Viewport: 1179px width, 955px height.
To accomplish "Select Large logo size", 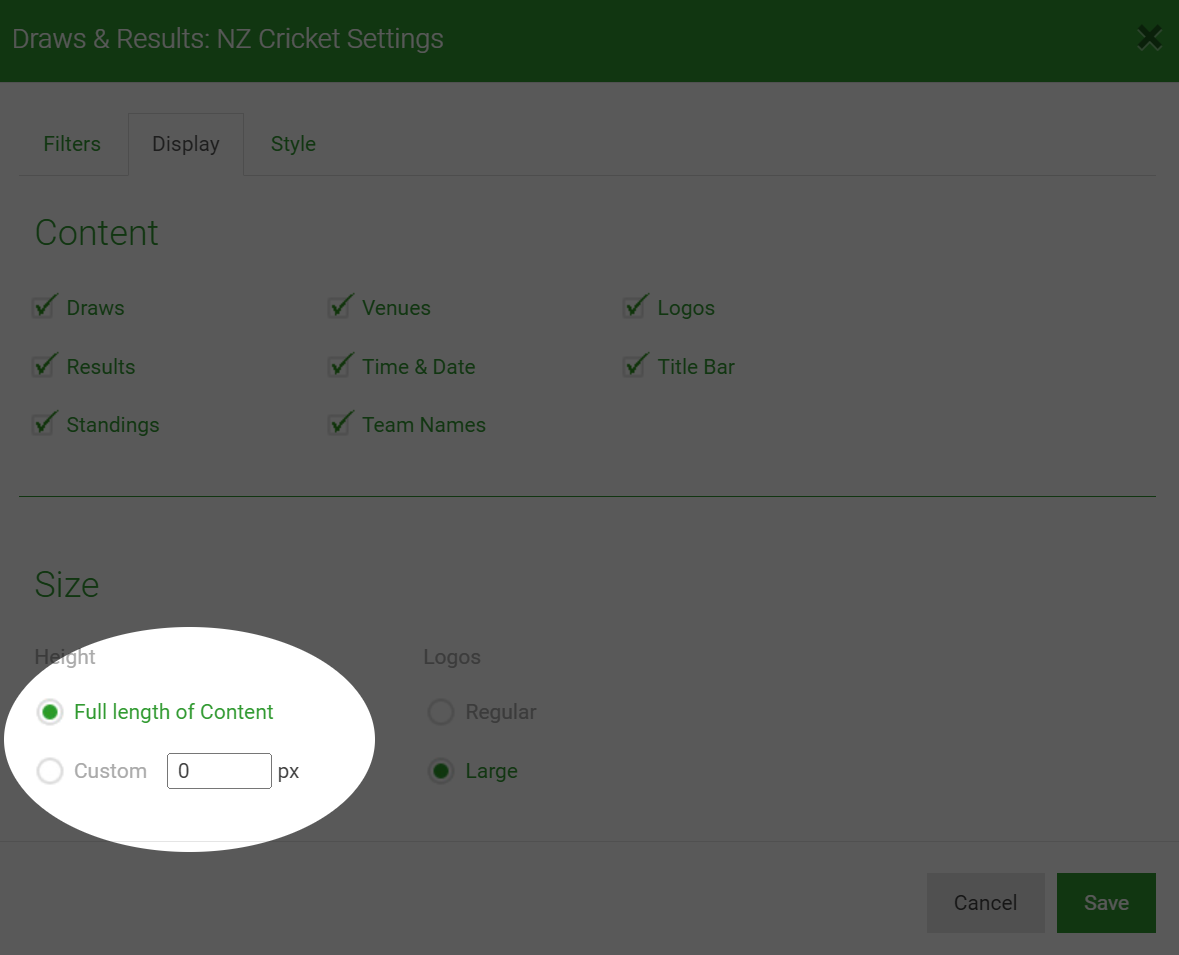I will click(x=441, y=771).
